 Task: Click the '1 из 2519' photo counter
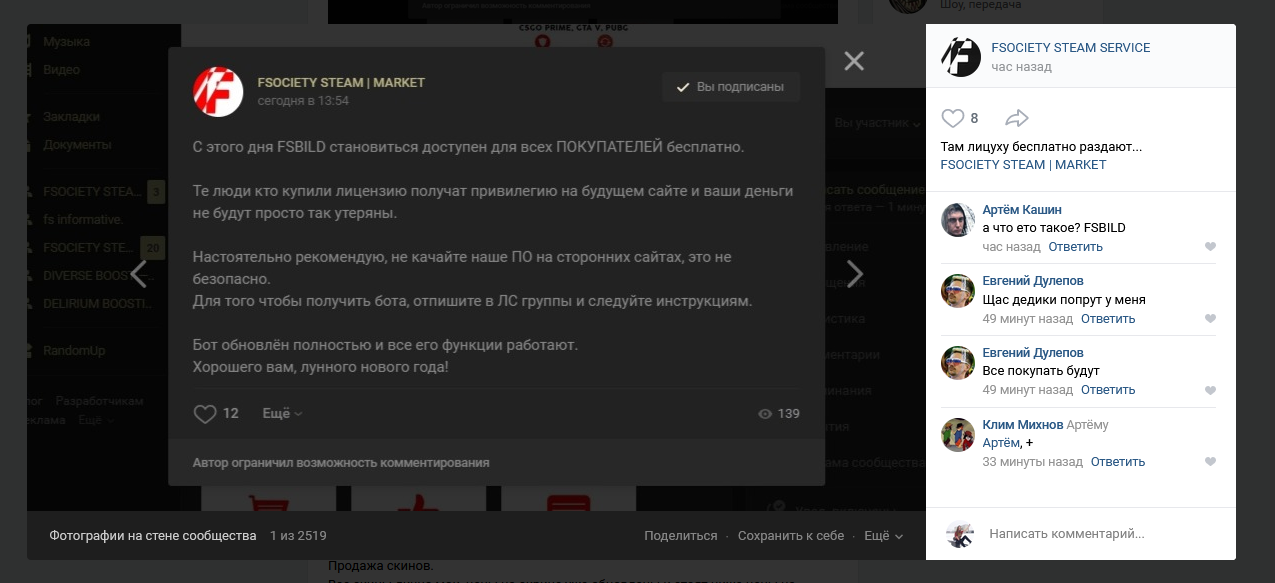(298, 536)
